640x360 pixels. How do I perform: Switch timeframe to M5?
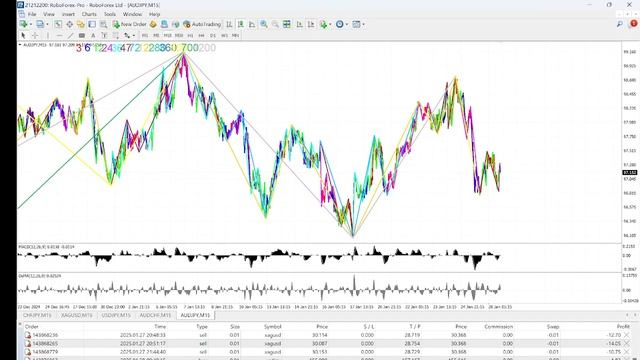click(x=156, y=36)
